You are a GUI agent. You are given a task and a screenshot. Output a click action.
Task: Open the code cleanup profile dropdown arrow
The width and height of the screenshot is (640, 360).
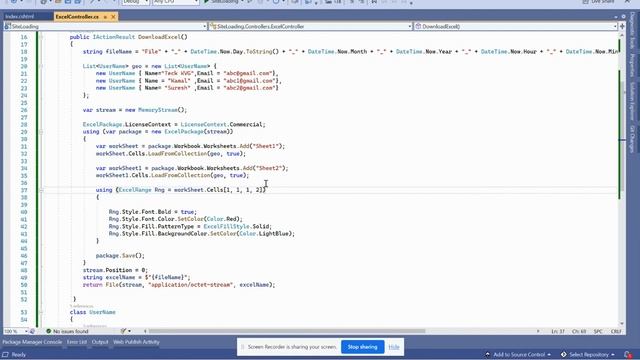point(129,331)
